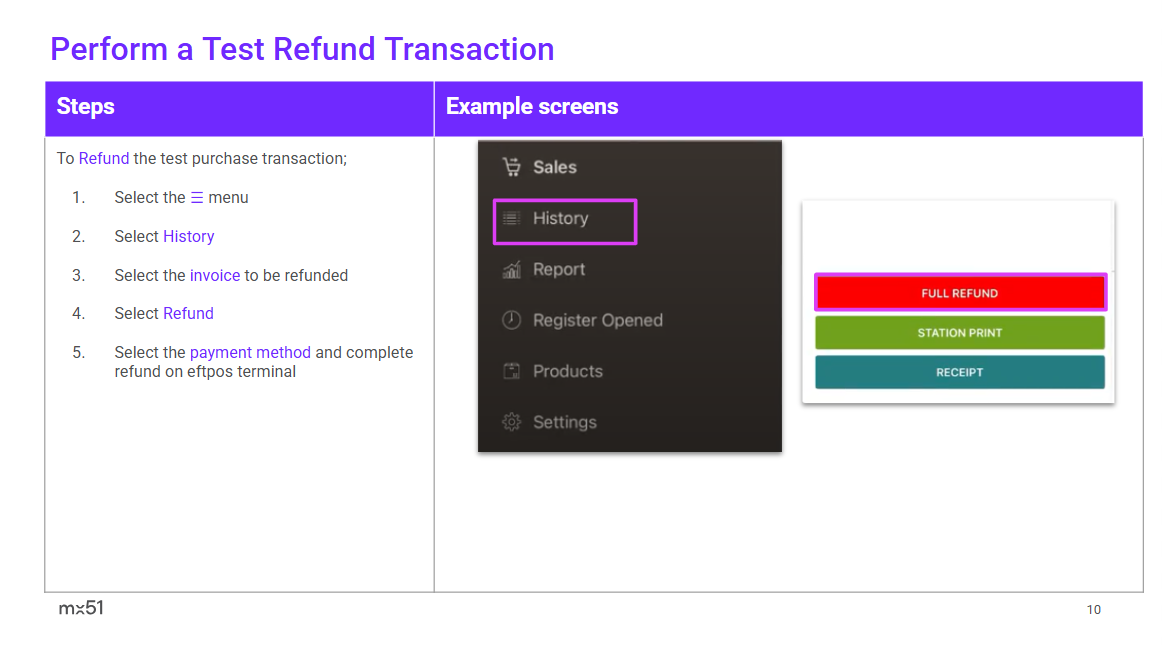Click the Register Opened clock icon

point(512,320)
